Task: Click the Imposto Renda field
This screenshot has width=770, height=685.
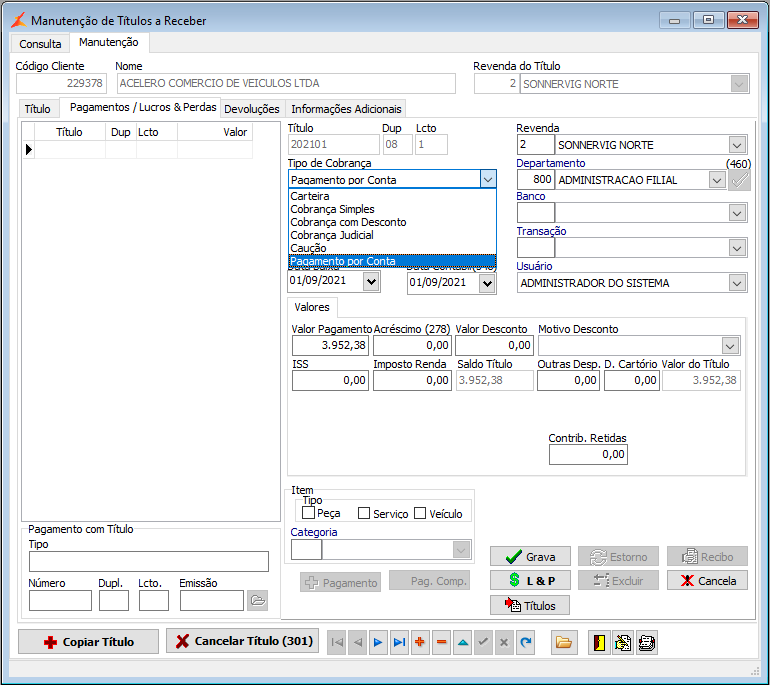Action: pos(412,380)
